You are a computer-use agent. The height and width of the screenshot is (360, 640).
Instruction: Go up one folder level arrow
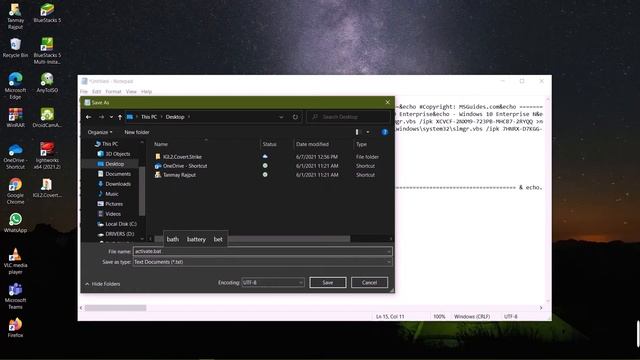click(x=120, y=117)
